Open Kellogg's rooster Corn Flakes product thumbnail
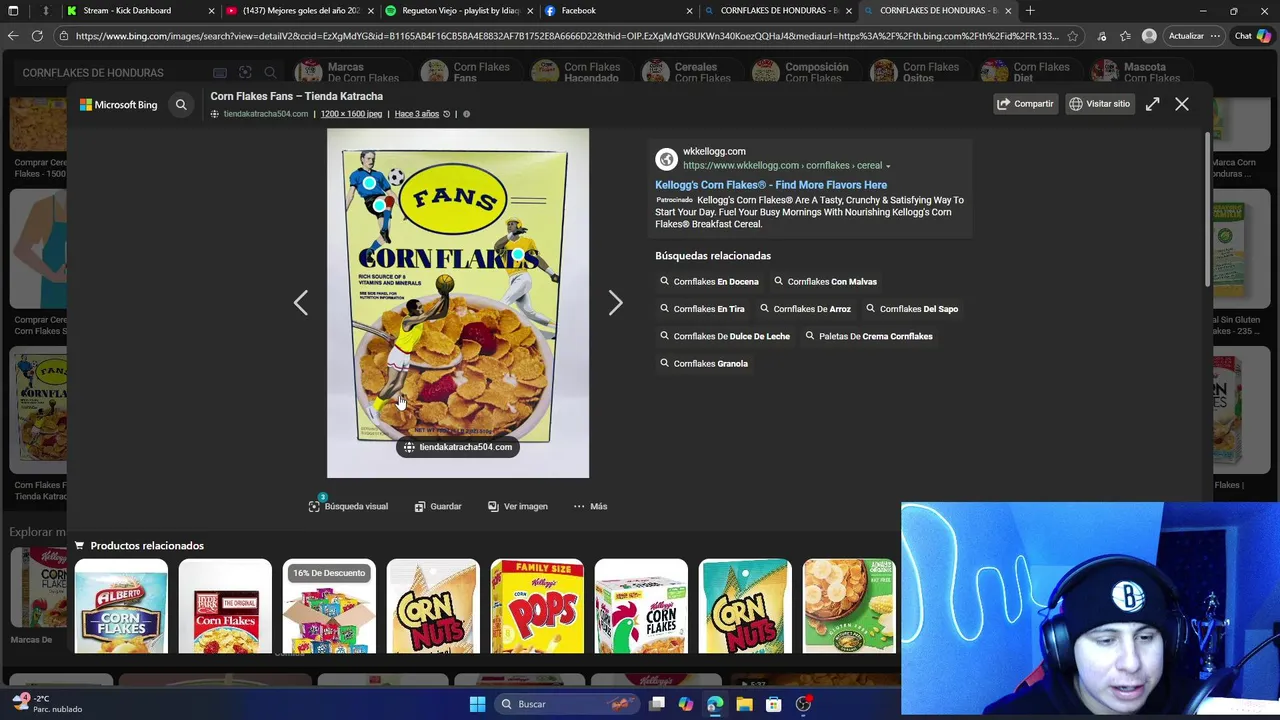This screenshot has height=720, width=1280. click(641, 606)
